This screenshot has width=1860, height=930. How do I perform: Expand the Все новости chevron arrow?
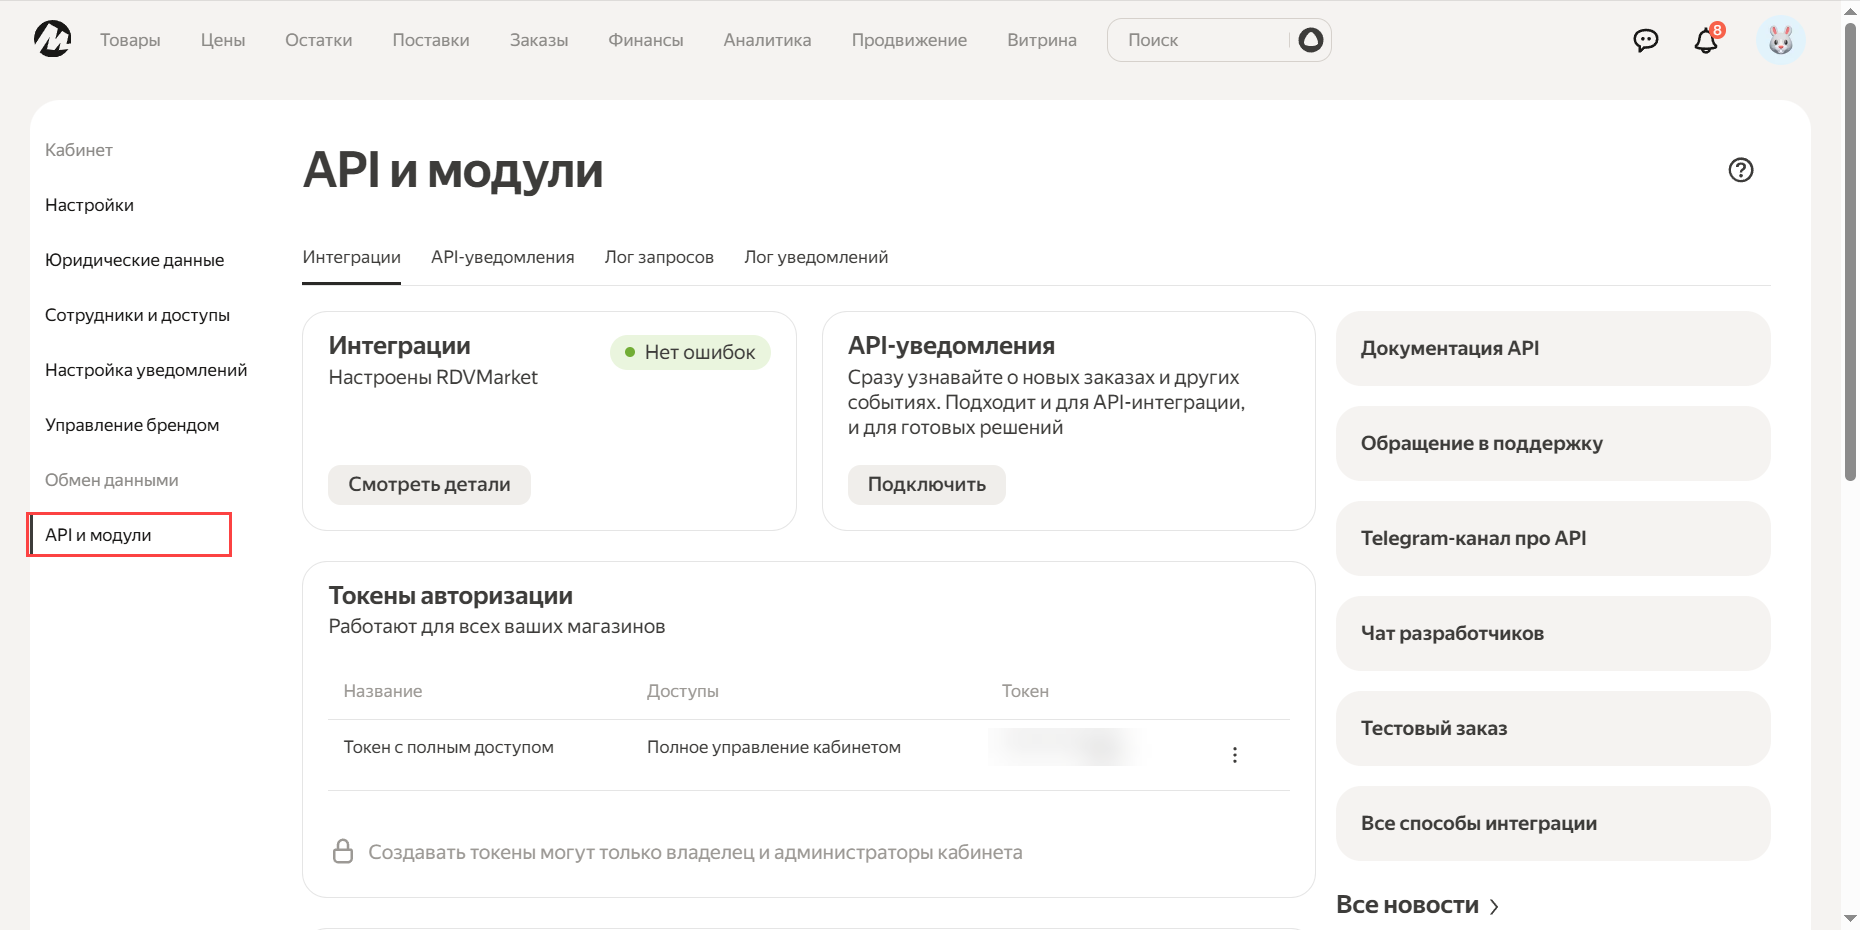click(1494, 906)
